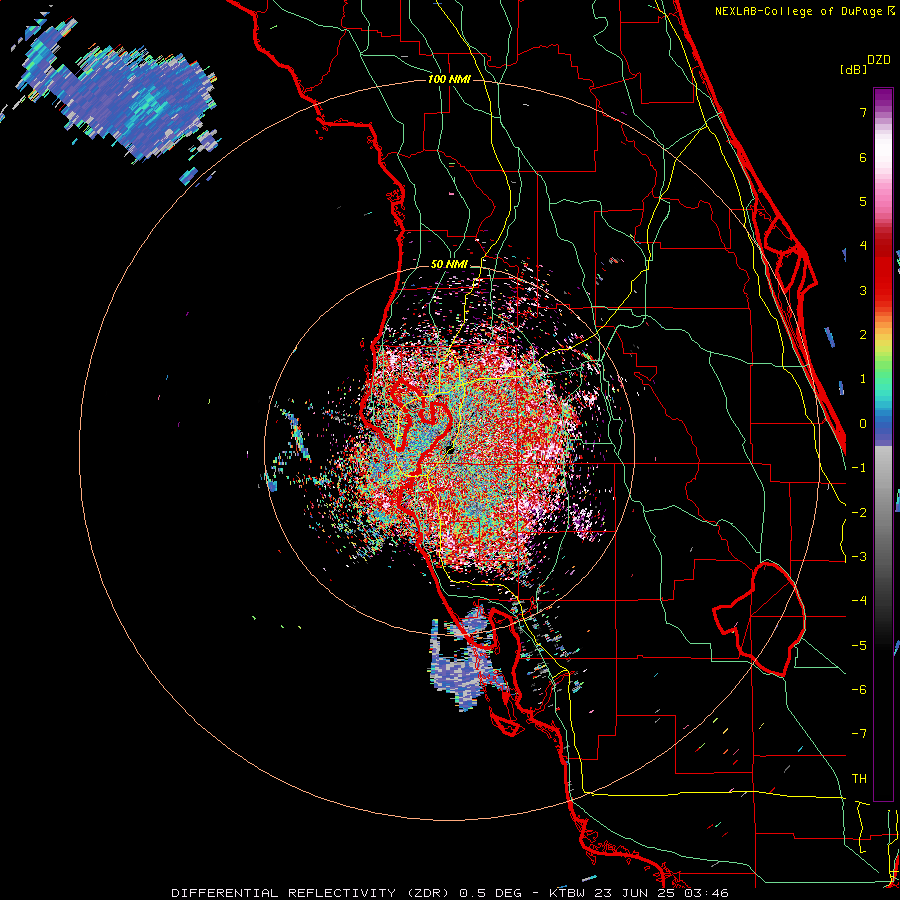900x900 pixels.
Task: Click the [dB] unit label
Action: 854,69
